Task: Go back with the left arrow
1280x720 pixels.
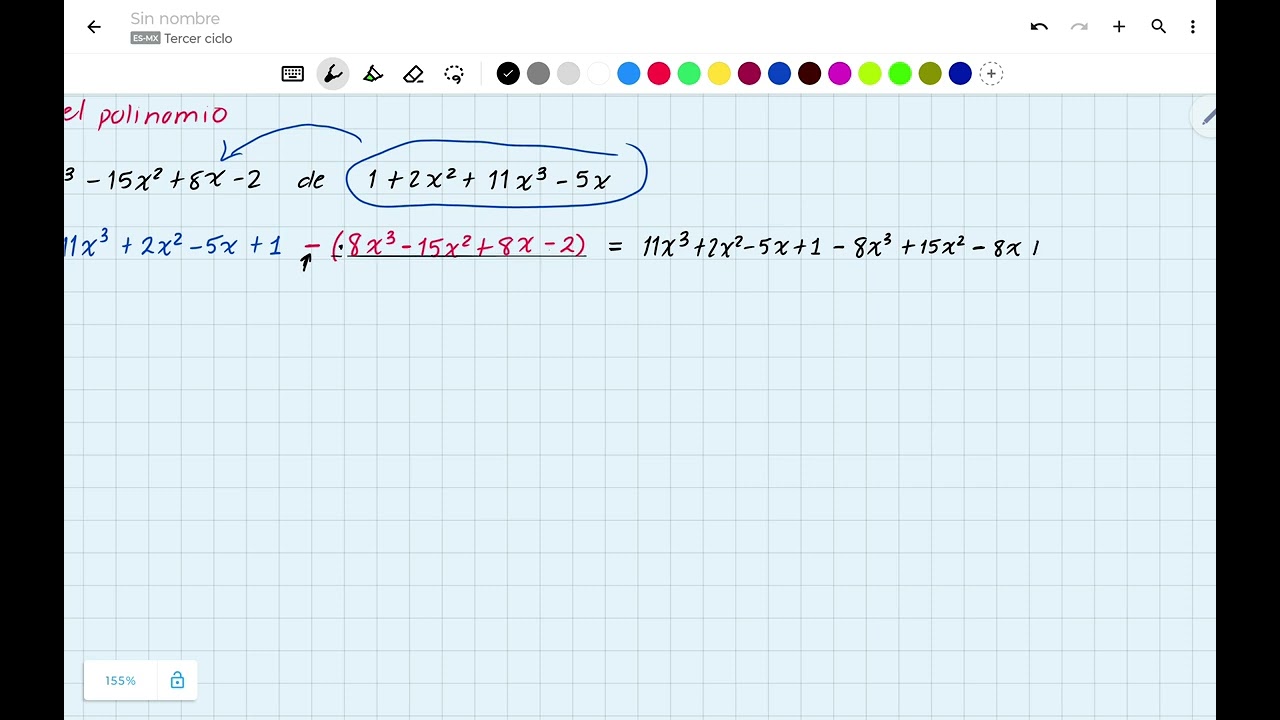Action: [94, 27]
